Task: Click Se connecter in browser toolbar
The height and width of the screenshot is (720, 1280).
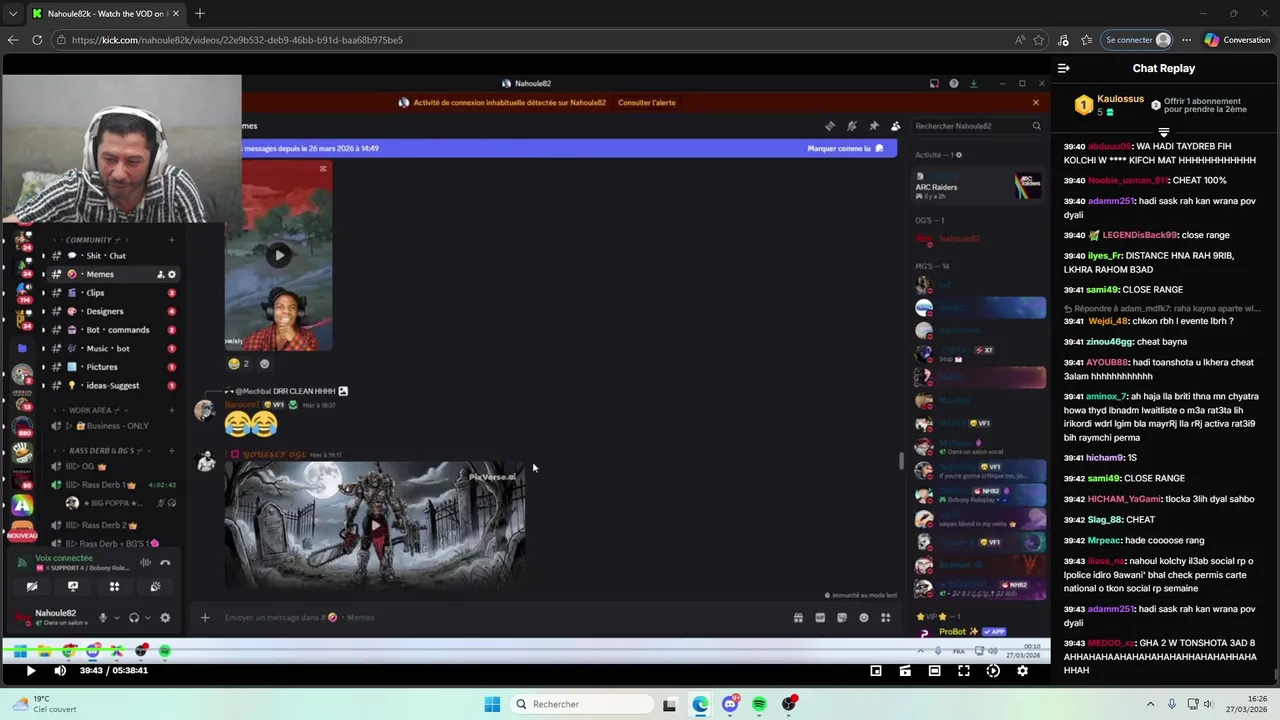Action: point(1138,40)
